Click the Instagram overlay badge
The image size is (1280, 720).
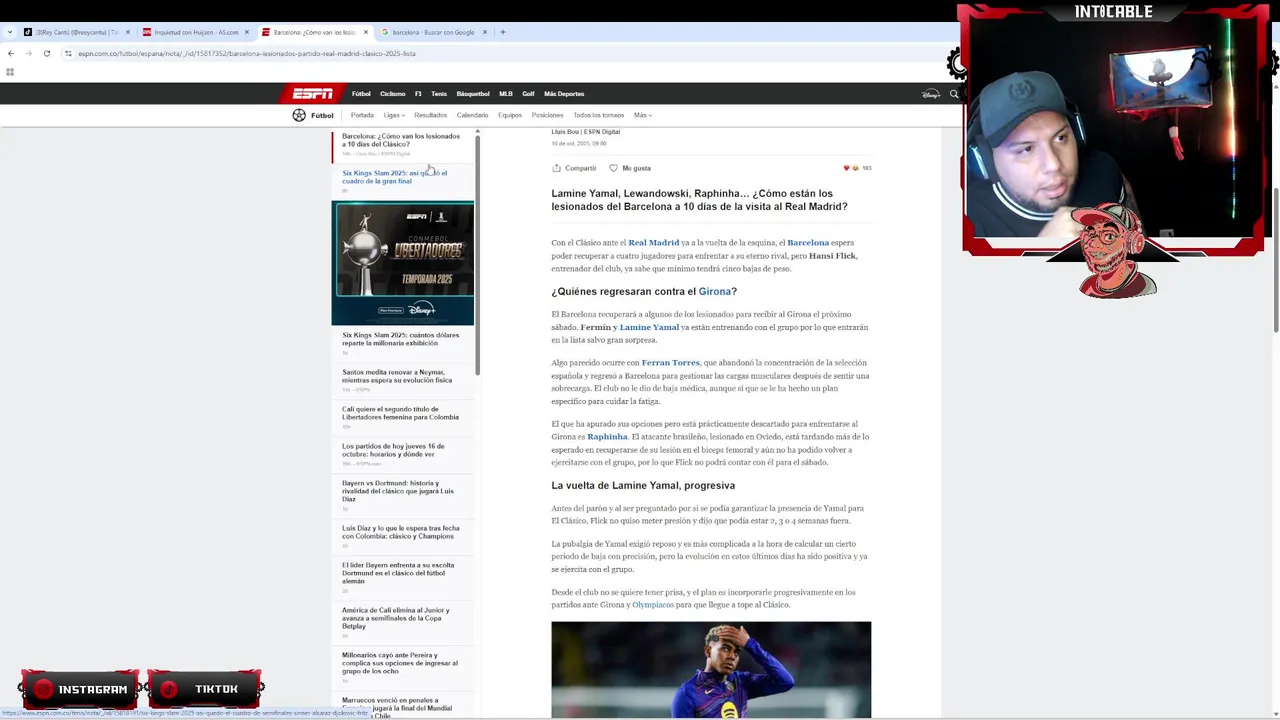[x=79, y=689]
